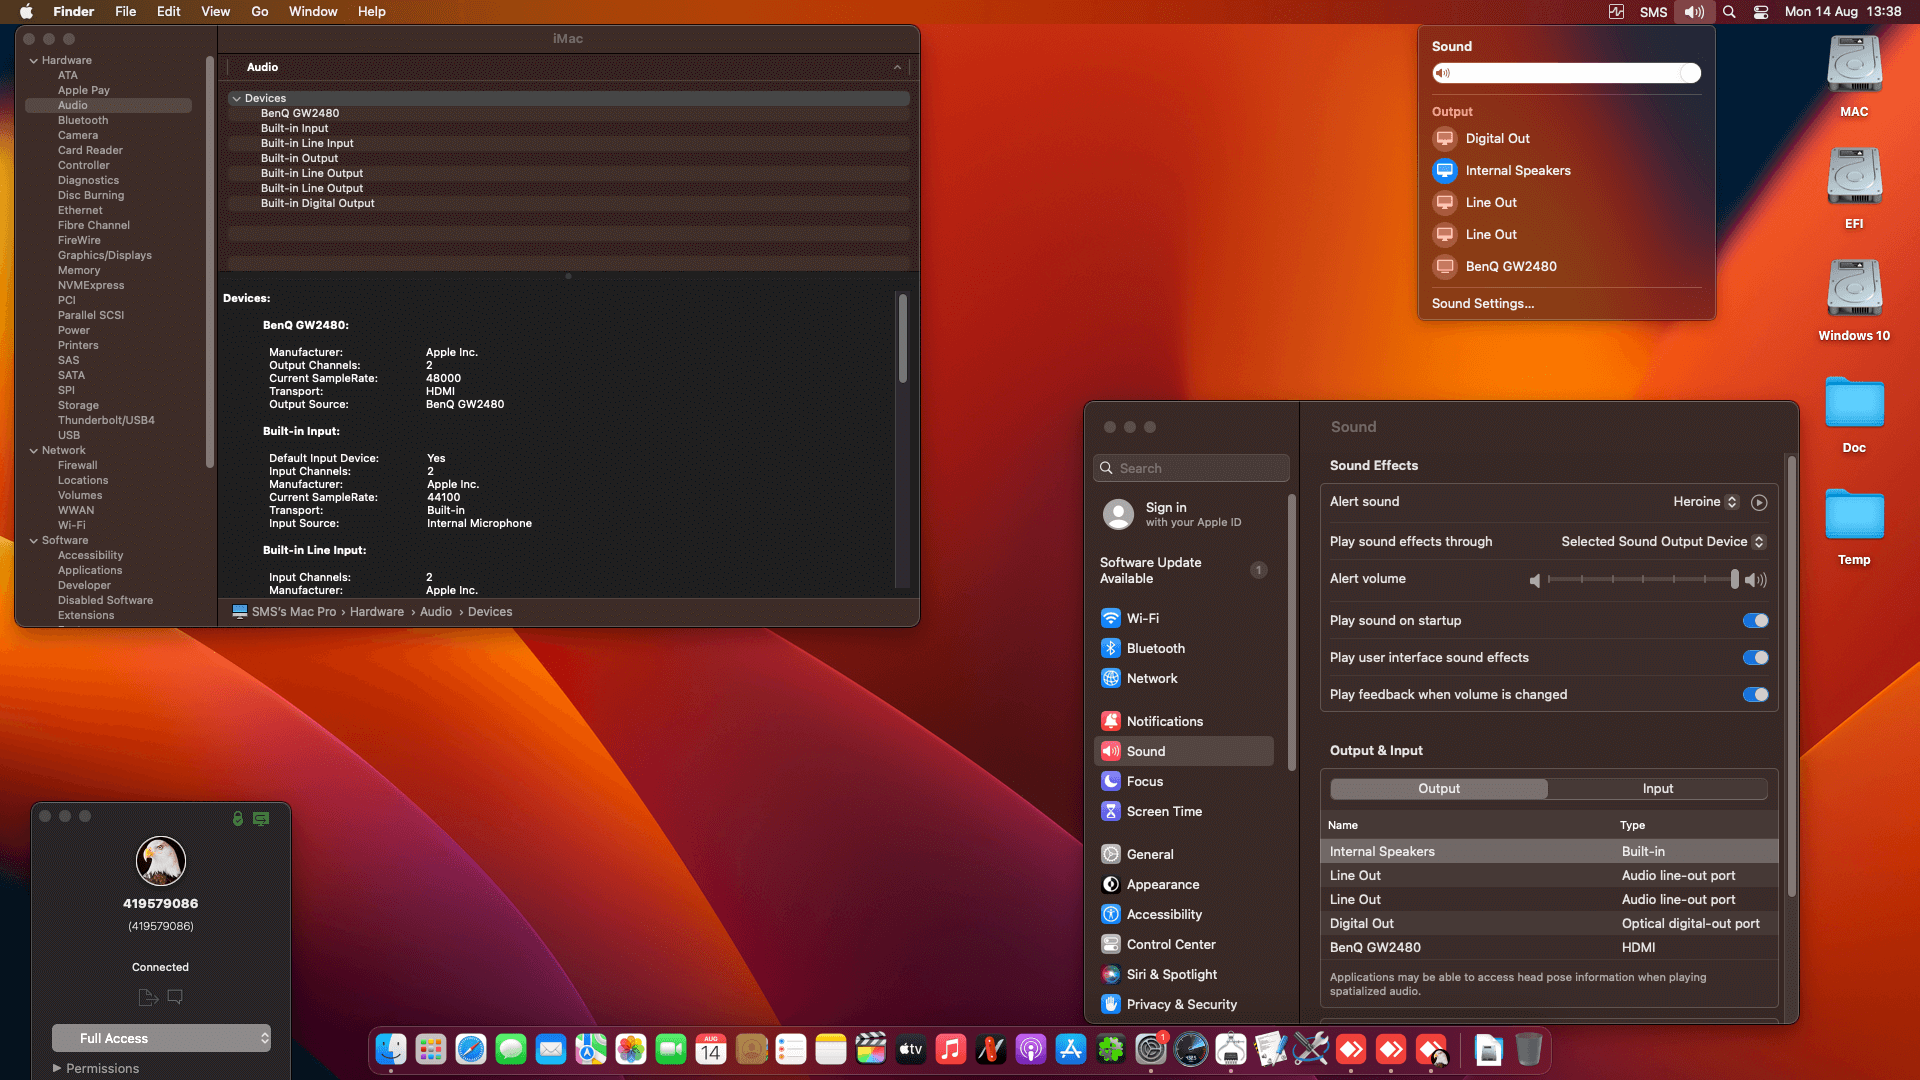Expand the Permissions disclosure triangle
The height and width of the screenshot is (1080, 1920).
[57, 1068]
